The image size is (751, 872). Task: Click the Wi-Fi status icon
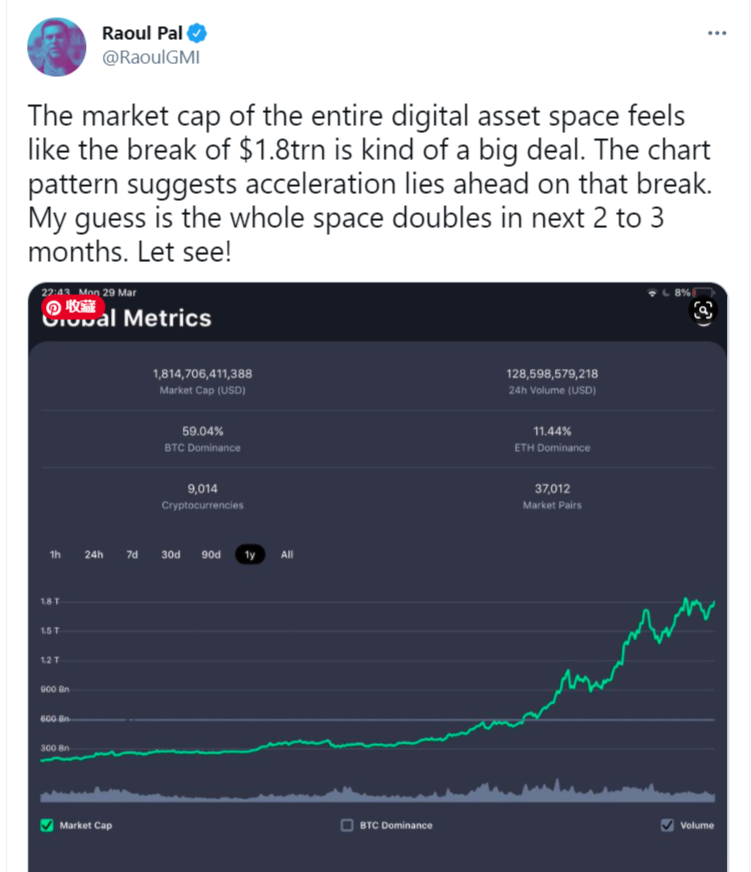coord(652,293)
